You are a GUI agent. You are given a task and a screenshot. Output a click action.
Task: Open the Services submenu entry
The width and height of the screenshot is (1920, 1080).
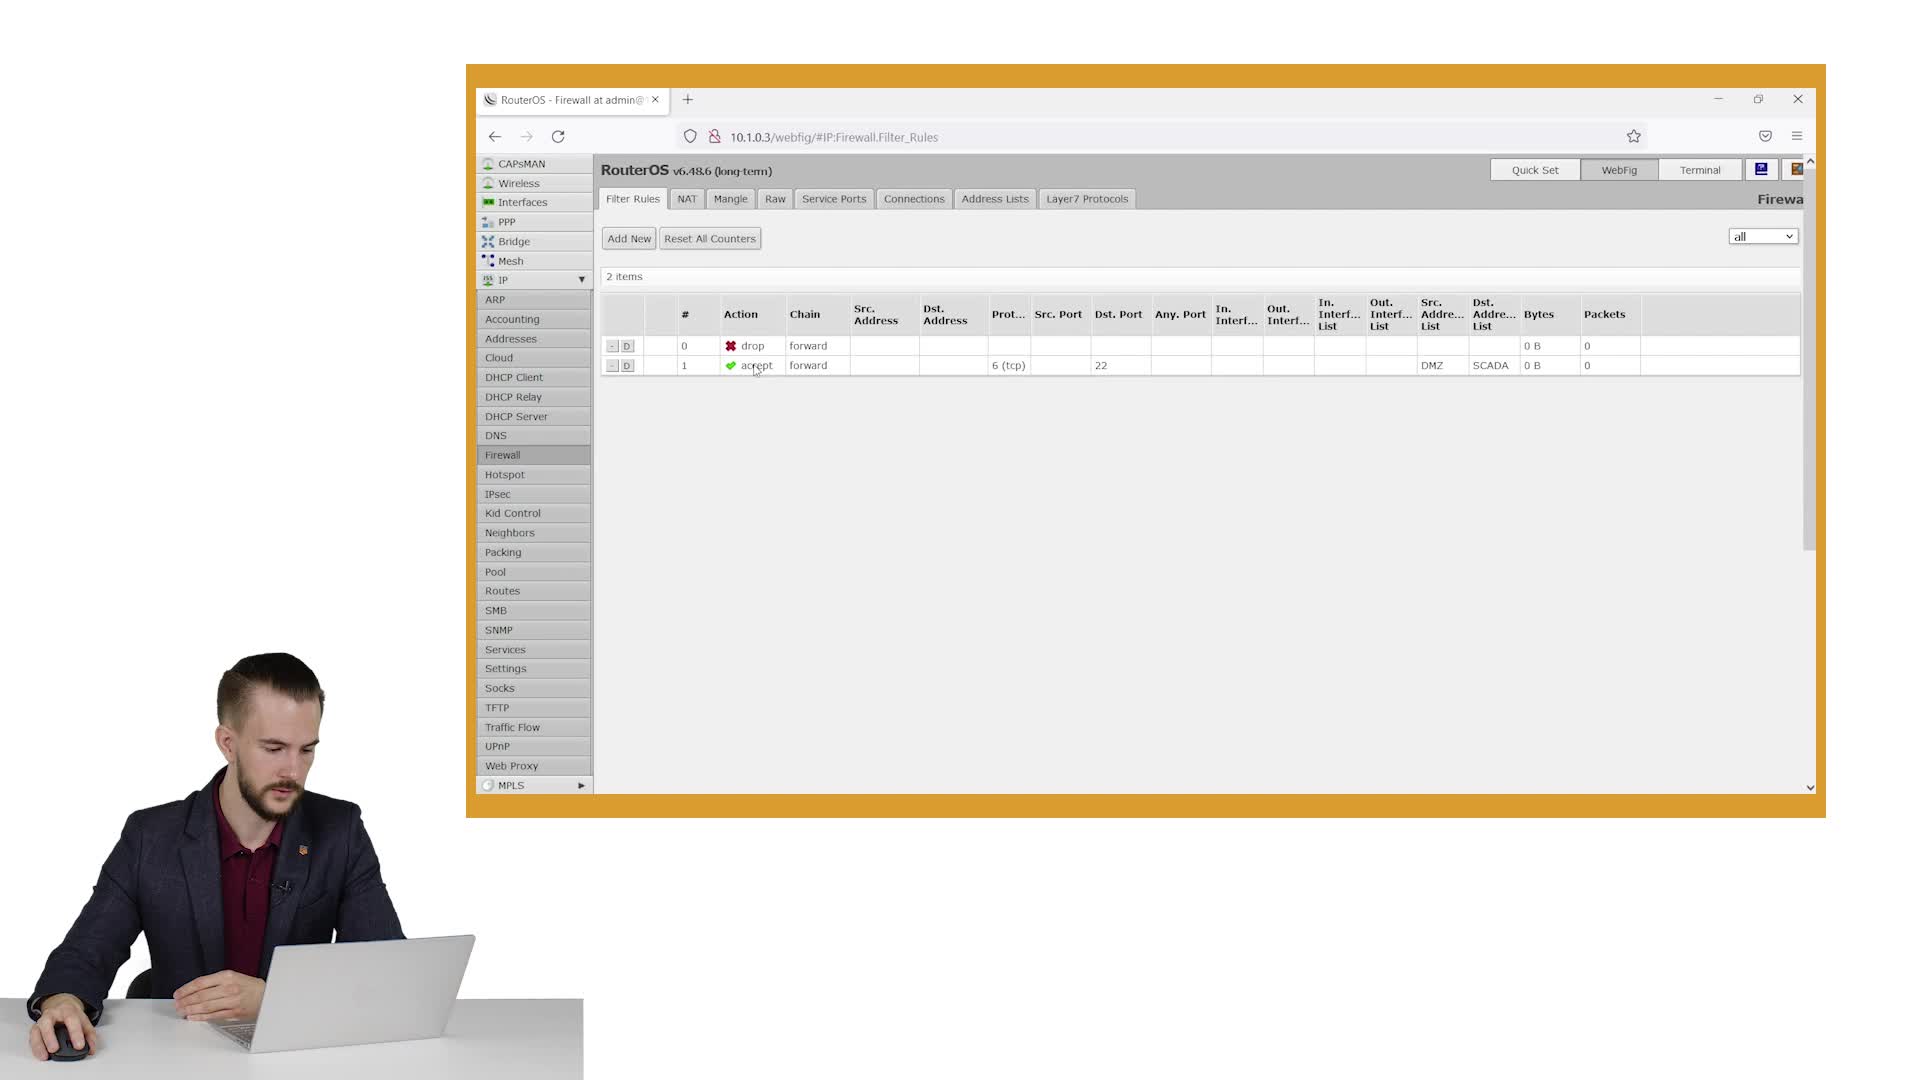tap(534, 650)
